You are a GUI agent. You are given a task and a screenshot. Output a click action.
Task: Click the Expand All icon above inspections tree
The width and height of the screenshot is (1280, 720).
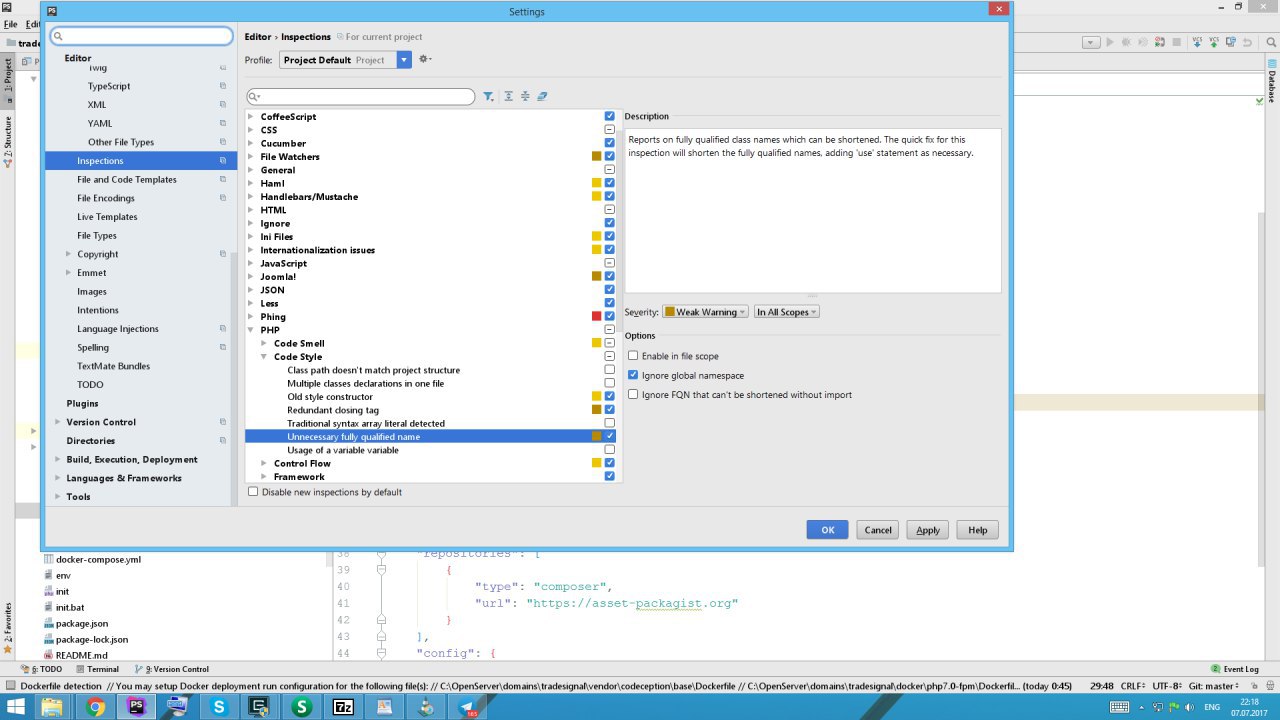pyautogui.click(x=508, y=97)
